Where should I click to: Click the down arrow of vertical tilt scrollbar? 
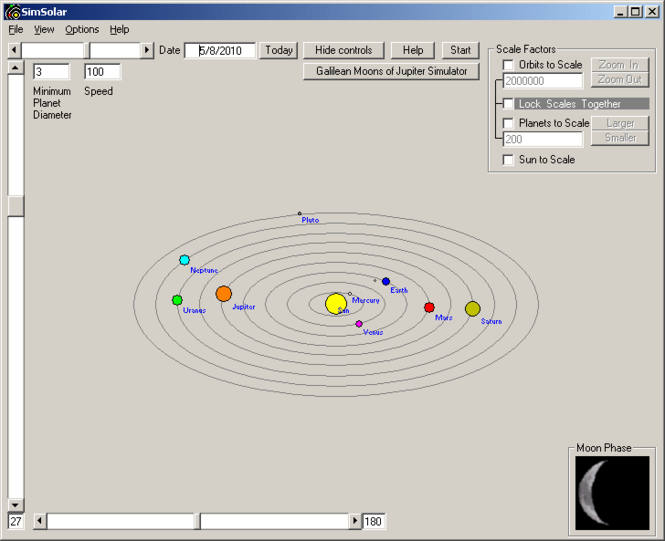point(16,505)
